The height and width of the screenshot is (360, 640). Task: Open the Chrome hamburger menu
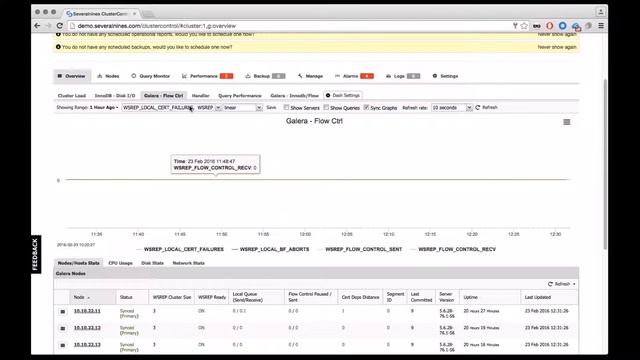pyautogui.click(x=601, y=26)
